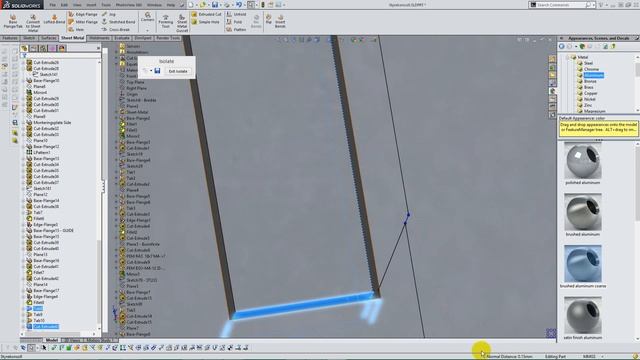Click the Save icon in title bar

[215, 5]
